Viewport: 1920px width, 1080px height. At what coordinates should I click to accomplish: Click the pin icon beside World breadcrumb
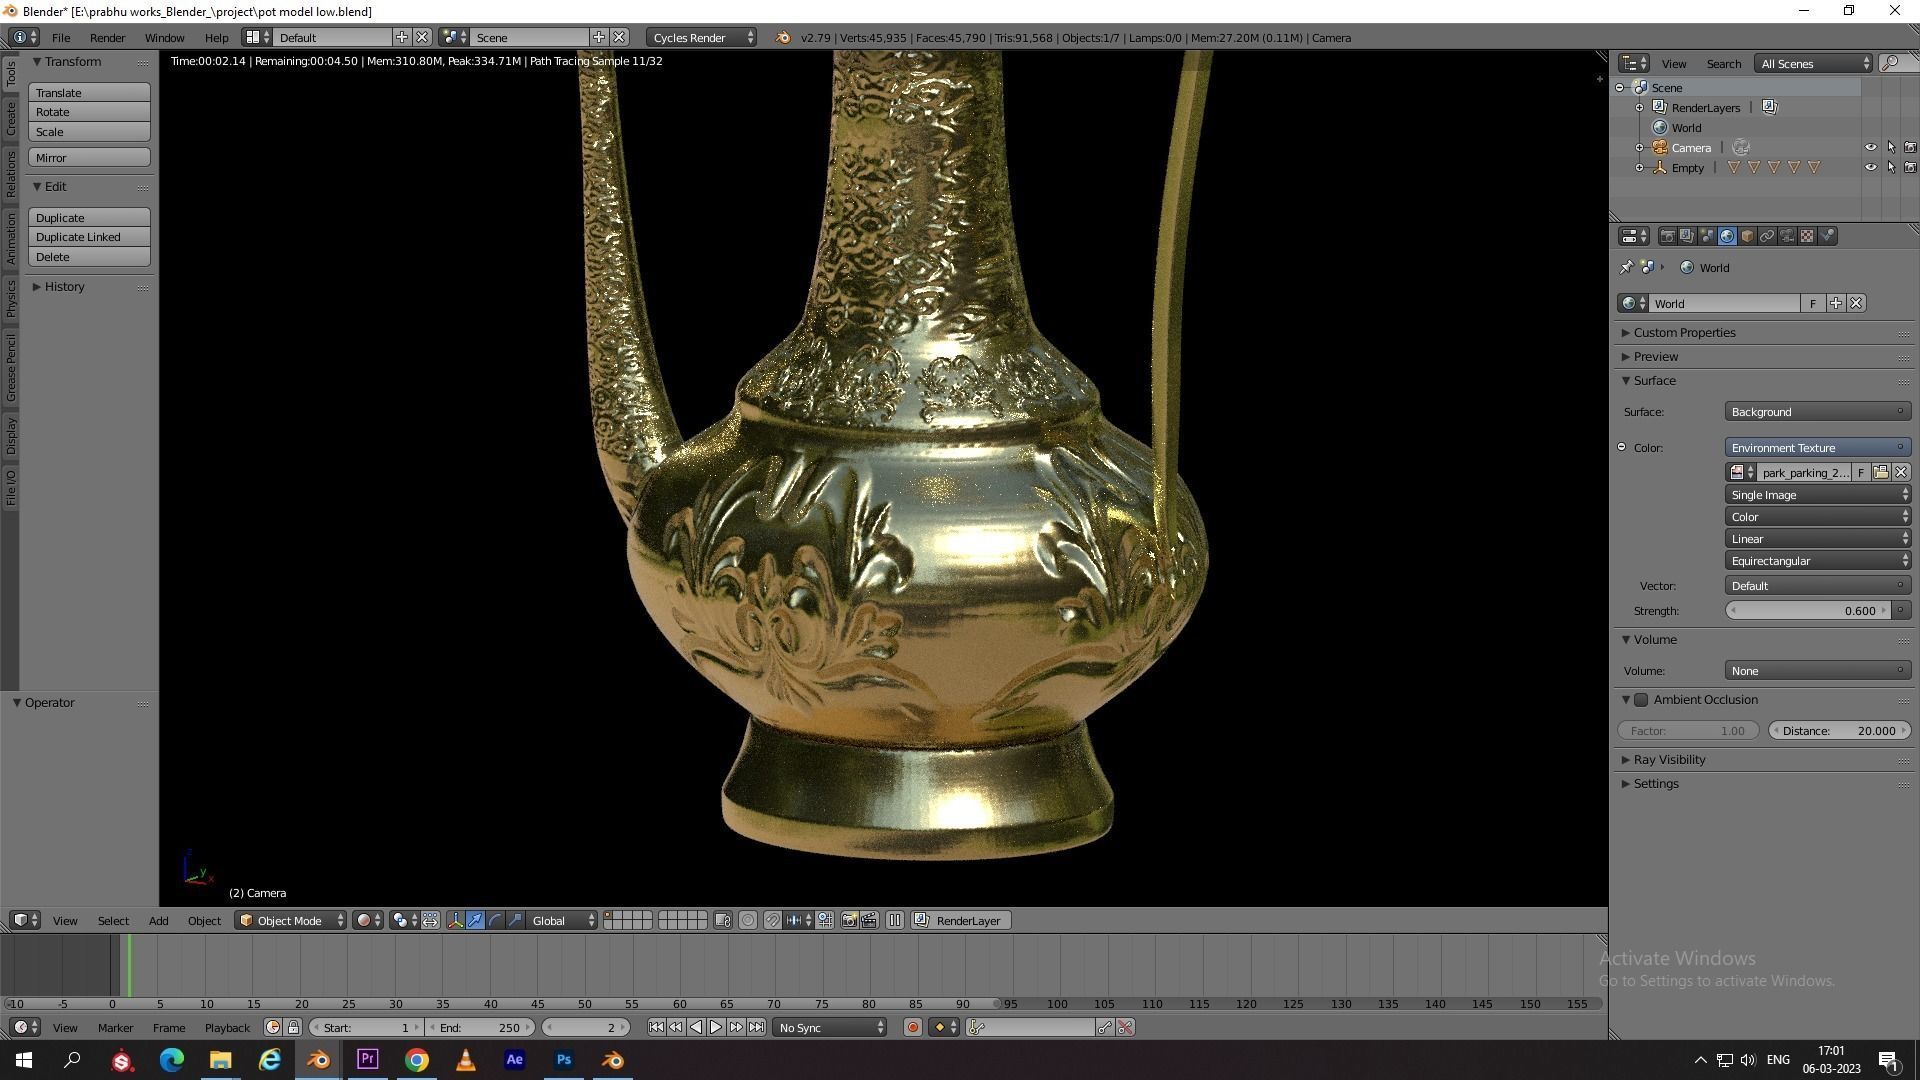point(1626,267)
